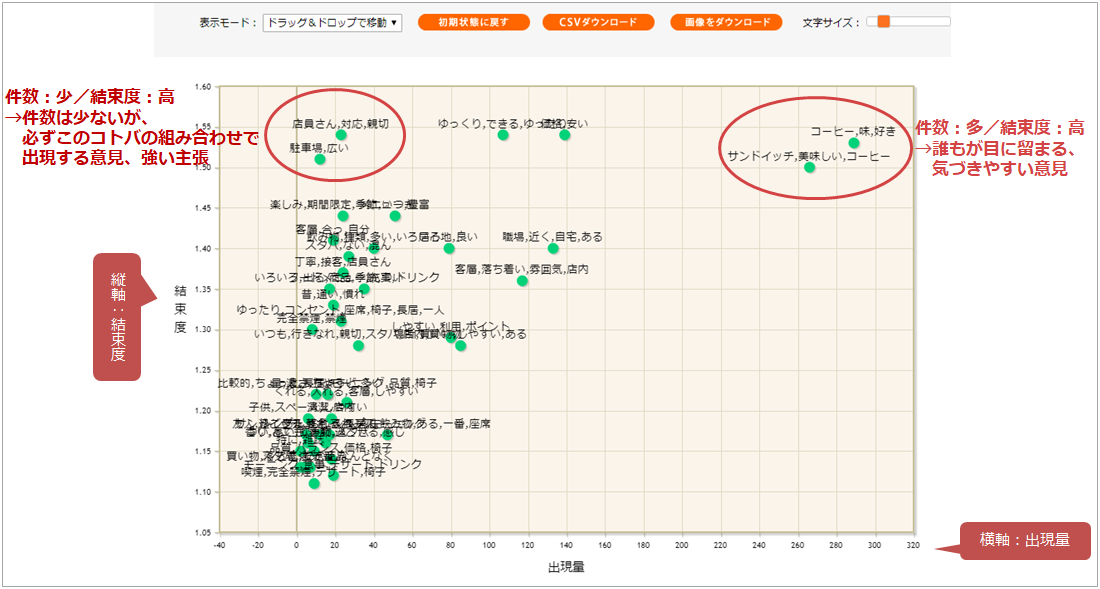
Task: Select the 喫煙,完全禁煙 bottom data point
Action: (314, 483)
